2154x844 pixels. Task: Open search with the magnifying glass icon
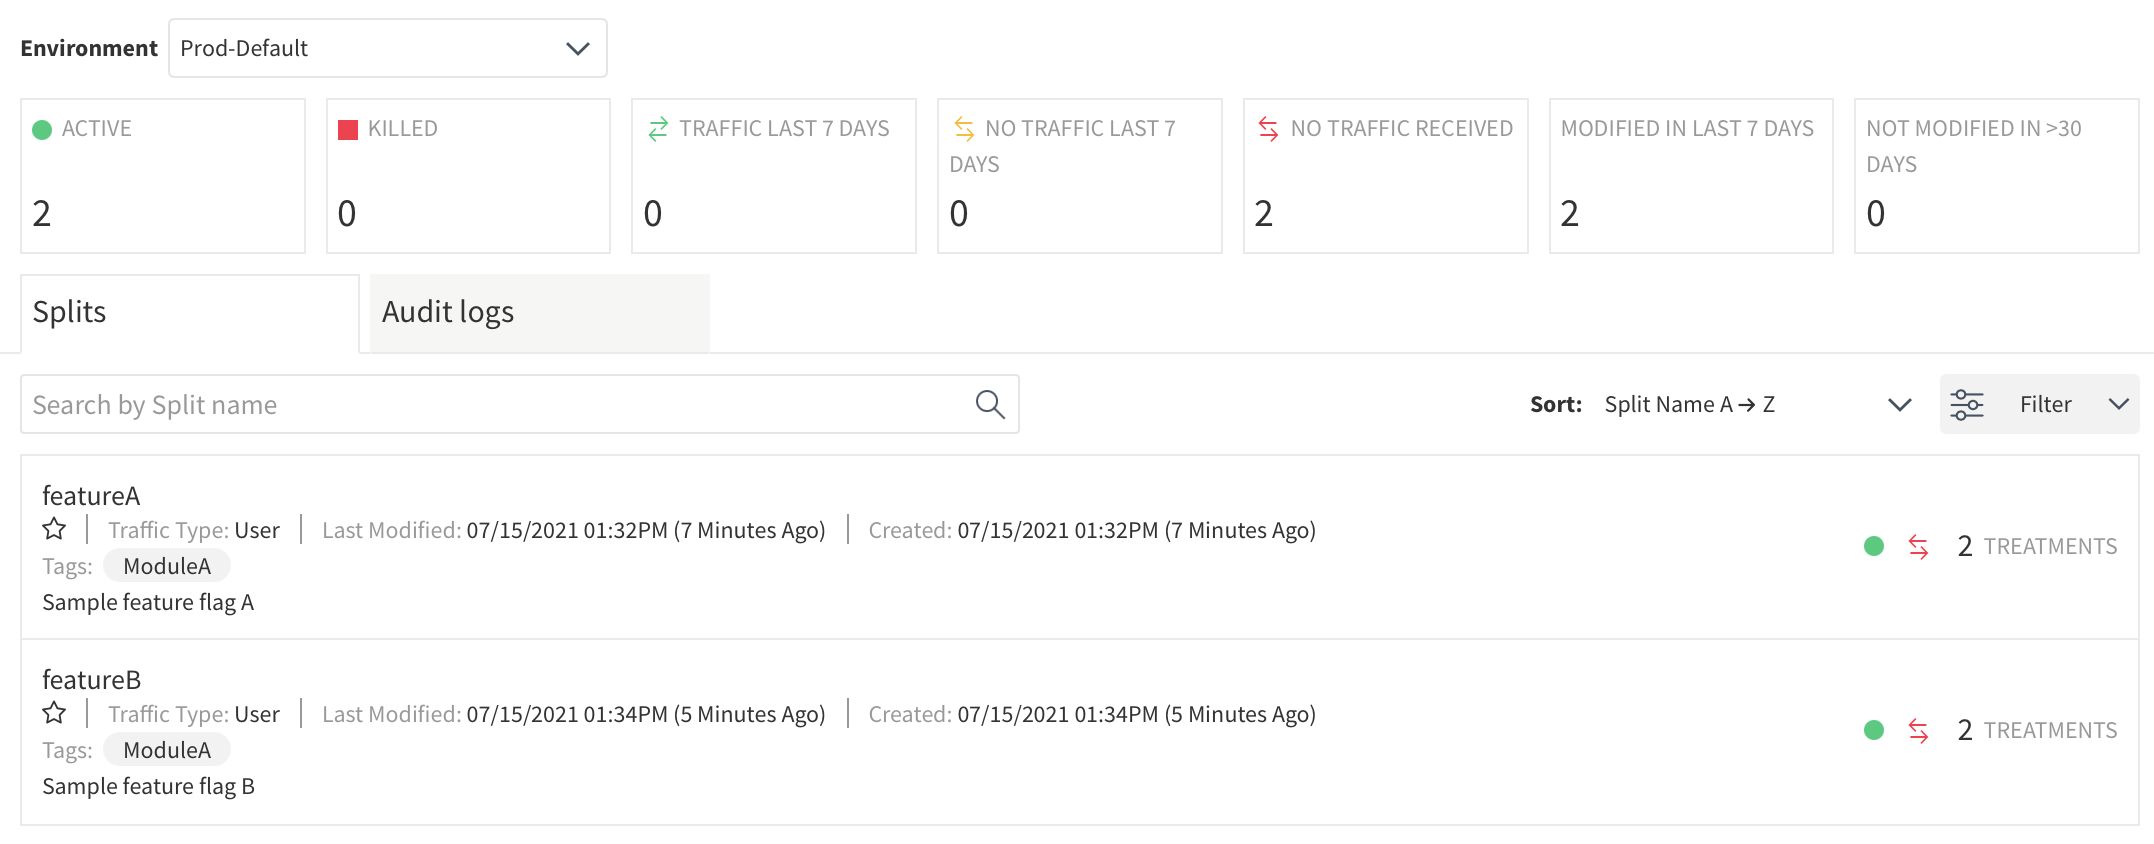989,404
